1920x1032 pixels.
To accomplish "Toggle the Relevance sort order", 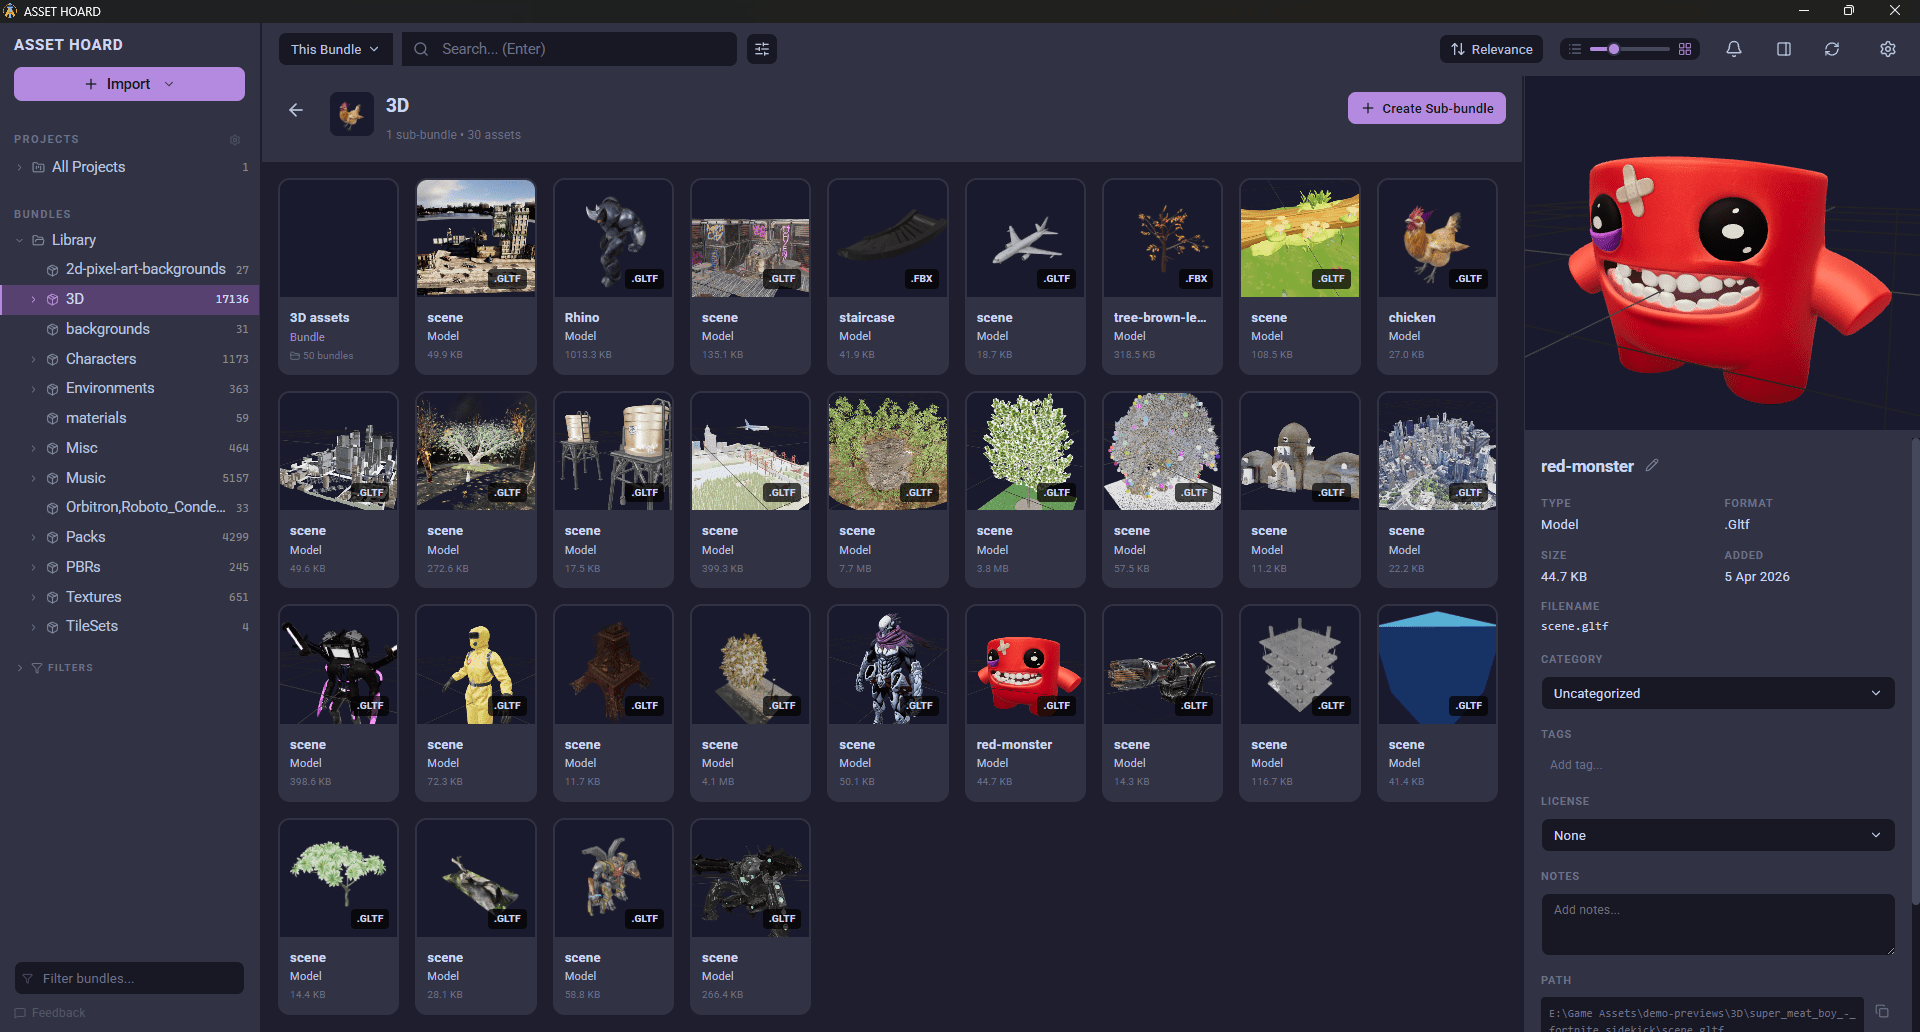I will point(1491,48).
